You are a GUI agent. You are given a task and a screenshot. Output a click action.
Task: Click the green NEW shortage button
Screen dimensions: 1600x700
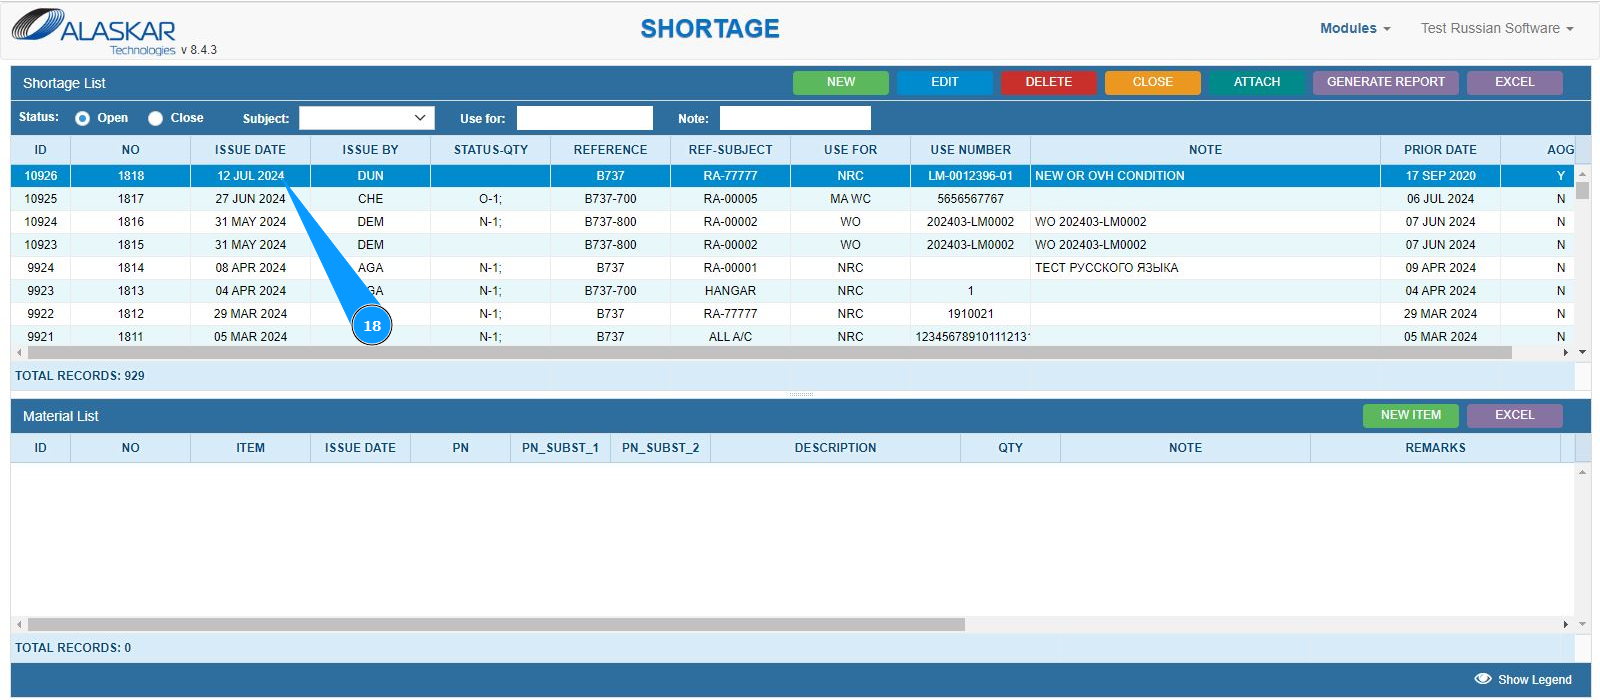coord(841,82)
